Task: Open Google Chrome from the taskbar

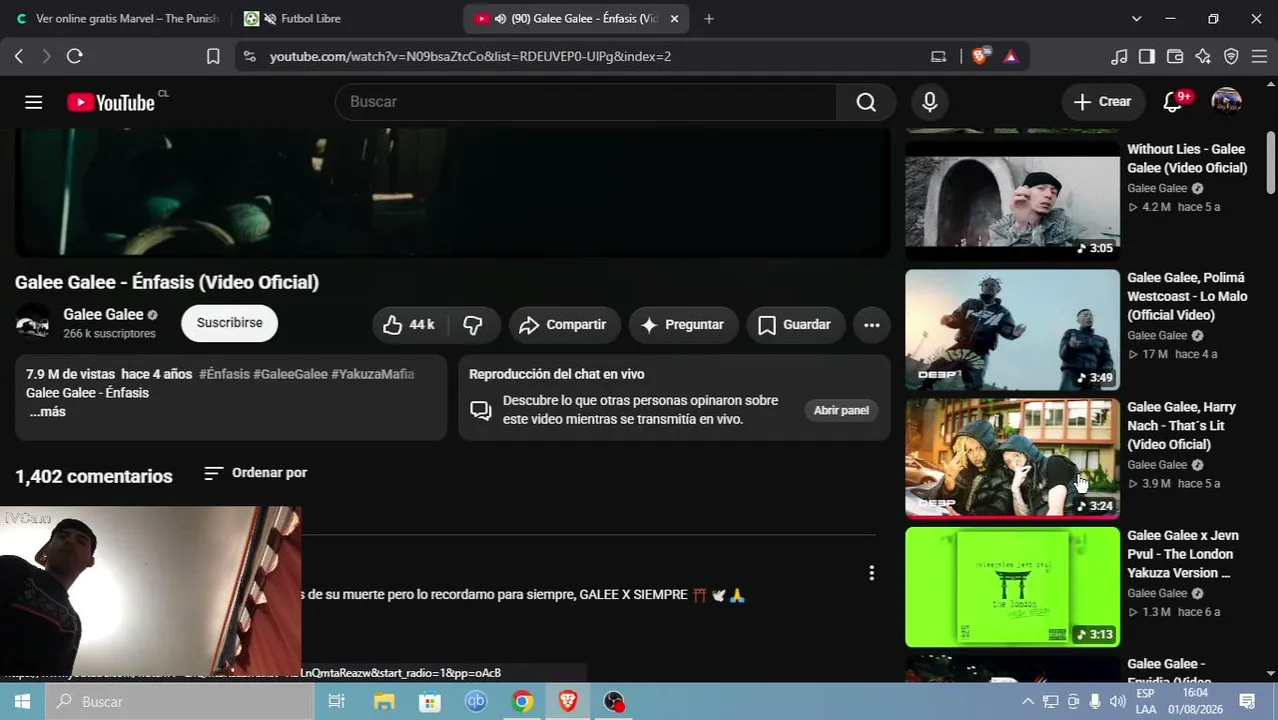Action: click(522, 702)
